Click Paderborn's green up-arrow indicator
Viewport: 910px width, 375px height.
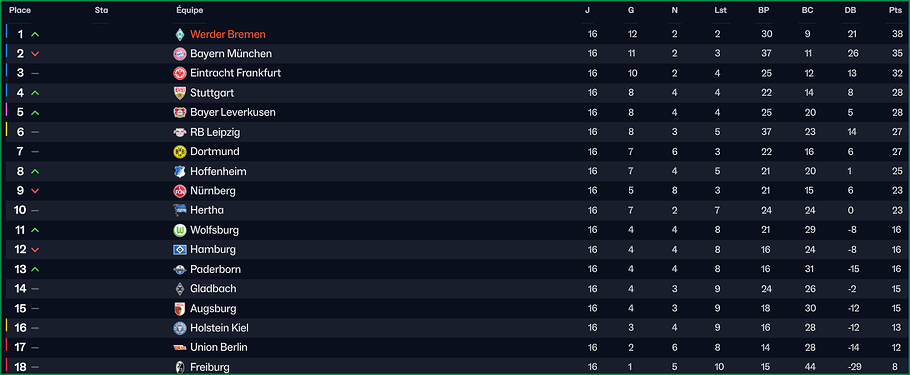(x=35, y=269)
